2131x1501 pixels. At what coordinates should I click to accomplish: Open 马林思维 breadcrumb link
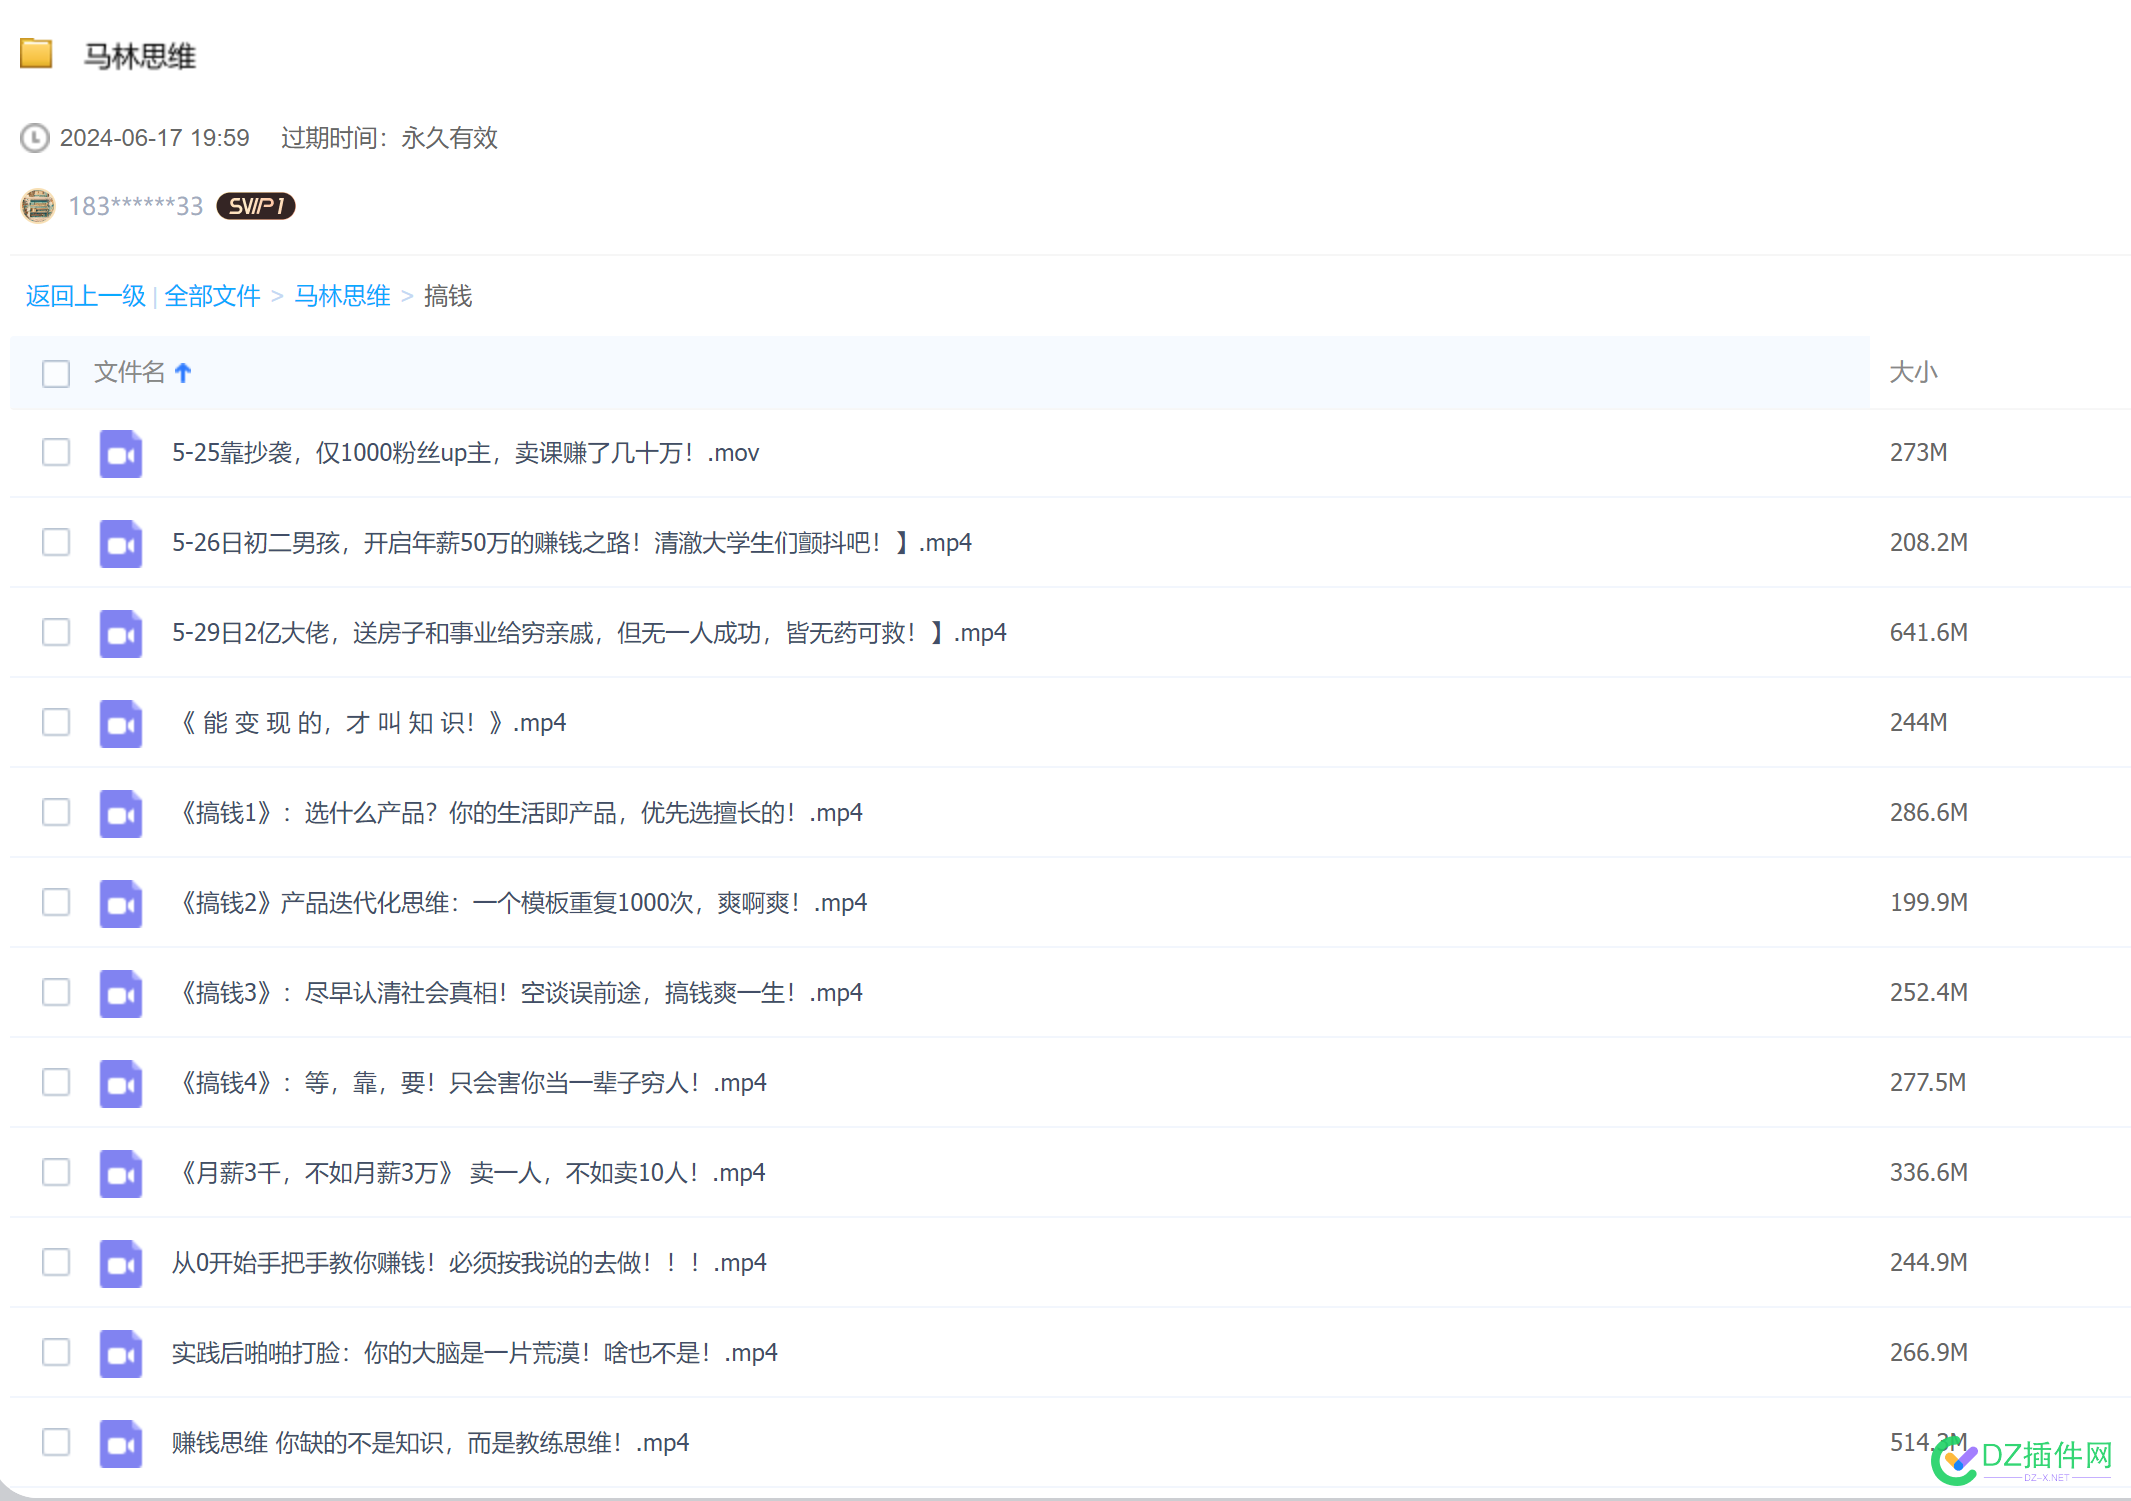point(342,296)
